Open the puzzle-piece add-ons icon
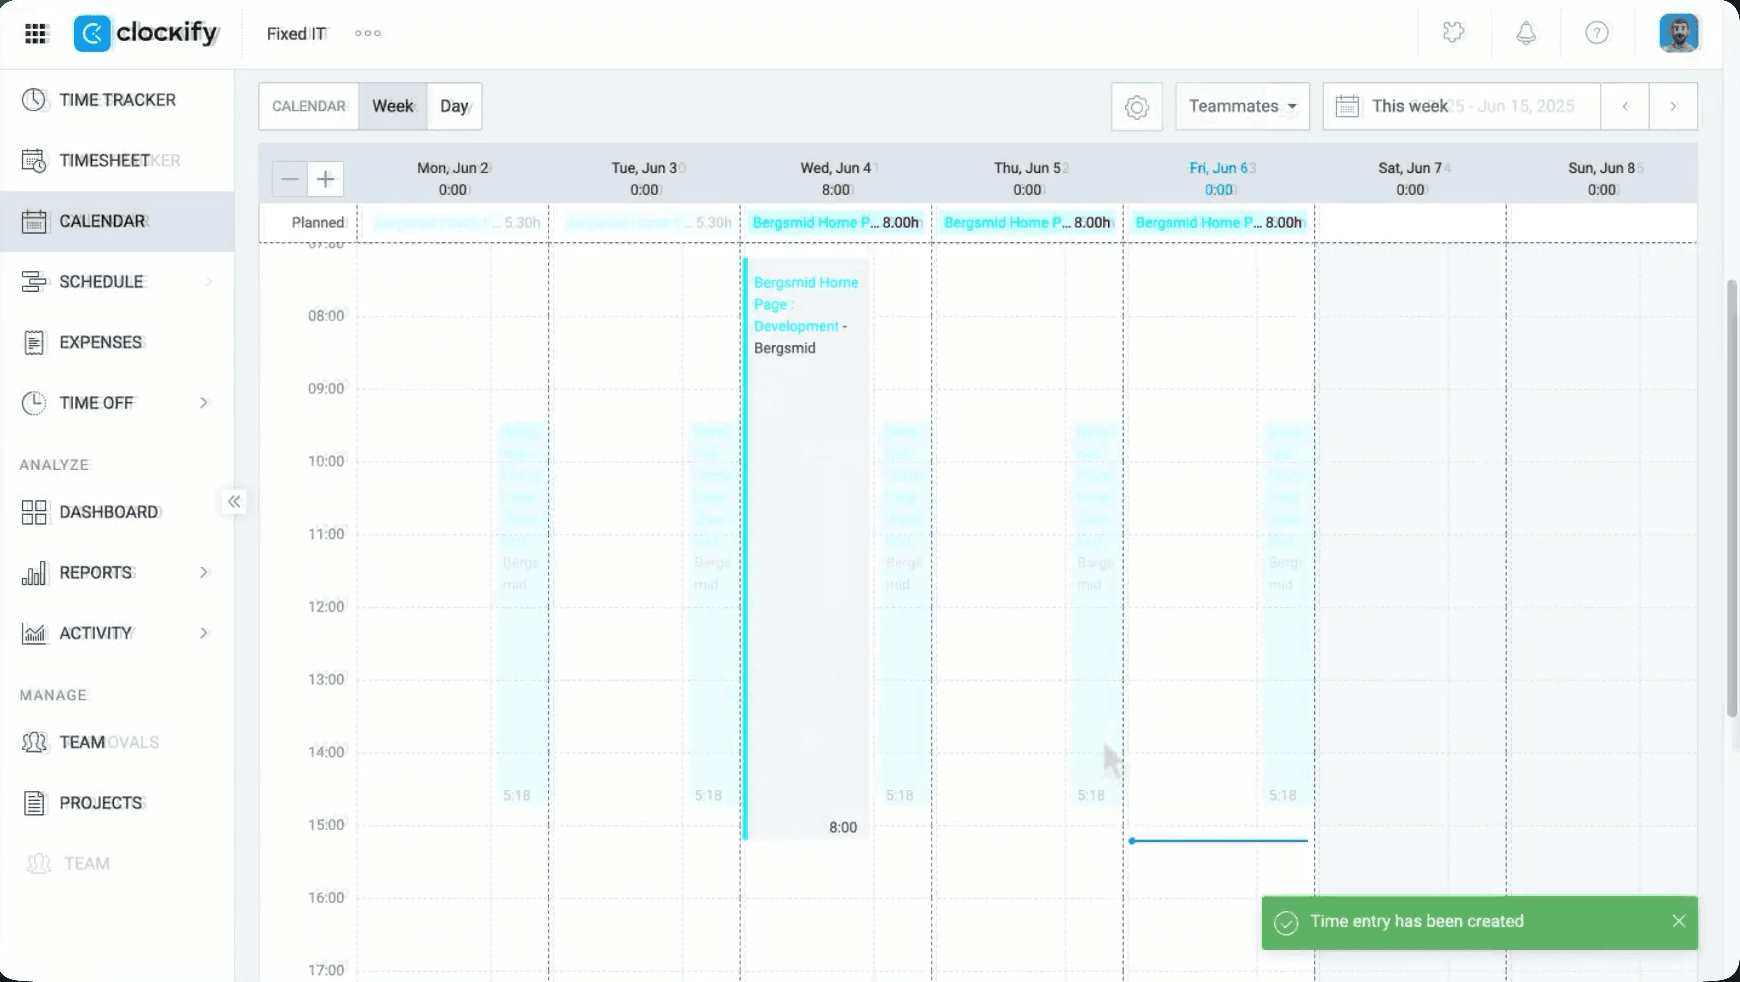The image size is (1740, 982). tap(1454, 33)
